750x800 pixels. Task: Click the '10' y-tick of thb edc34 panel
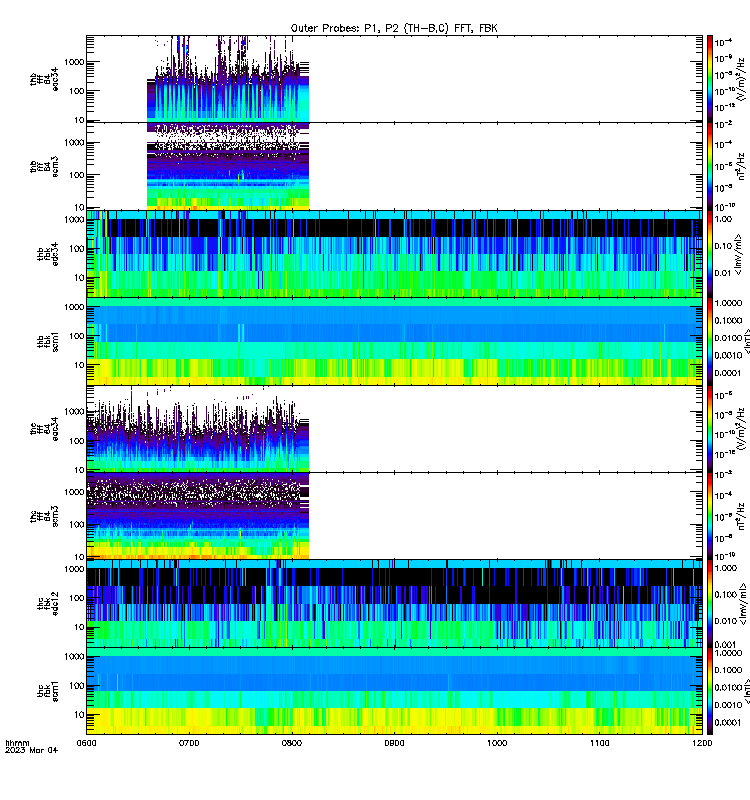coord(79,278)
